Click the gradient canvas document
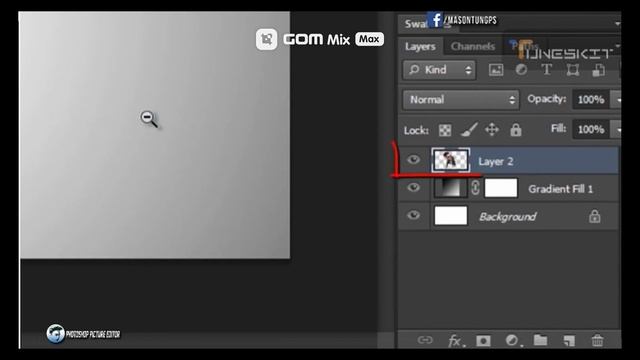 (155, 135)
